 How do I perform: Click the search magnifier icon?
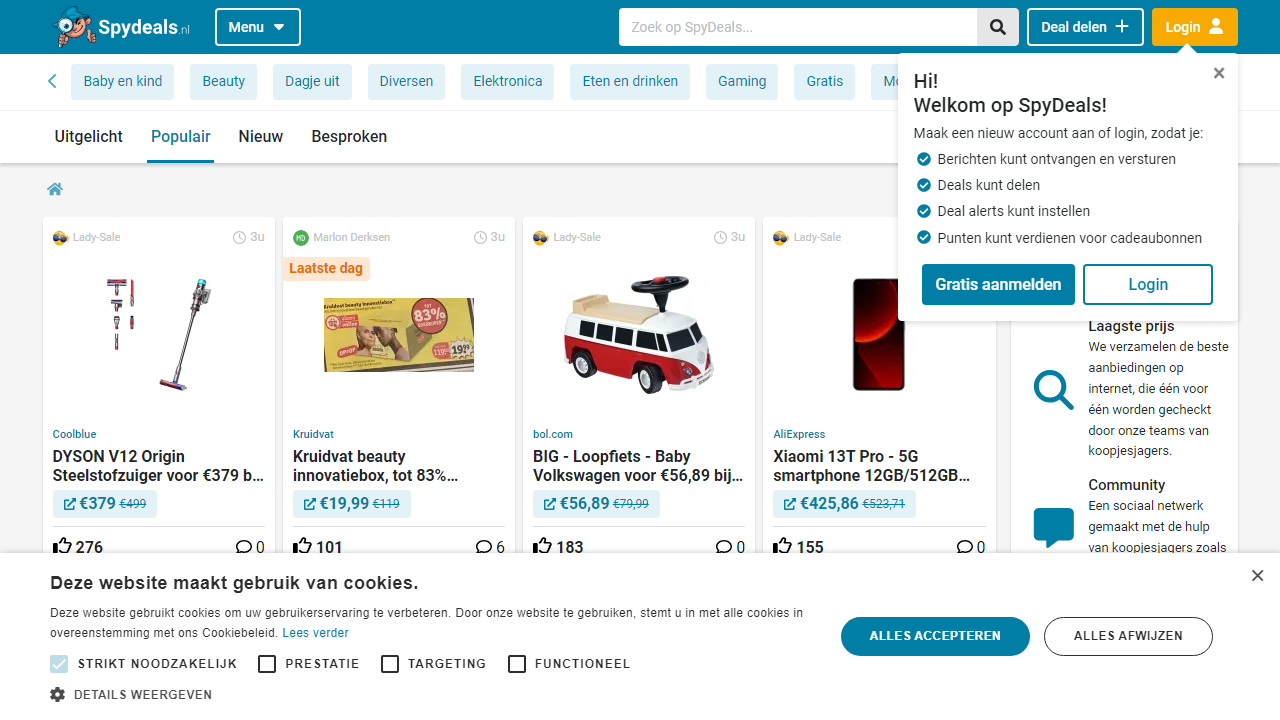tap(997, 26)
